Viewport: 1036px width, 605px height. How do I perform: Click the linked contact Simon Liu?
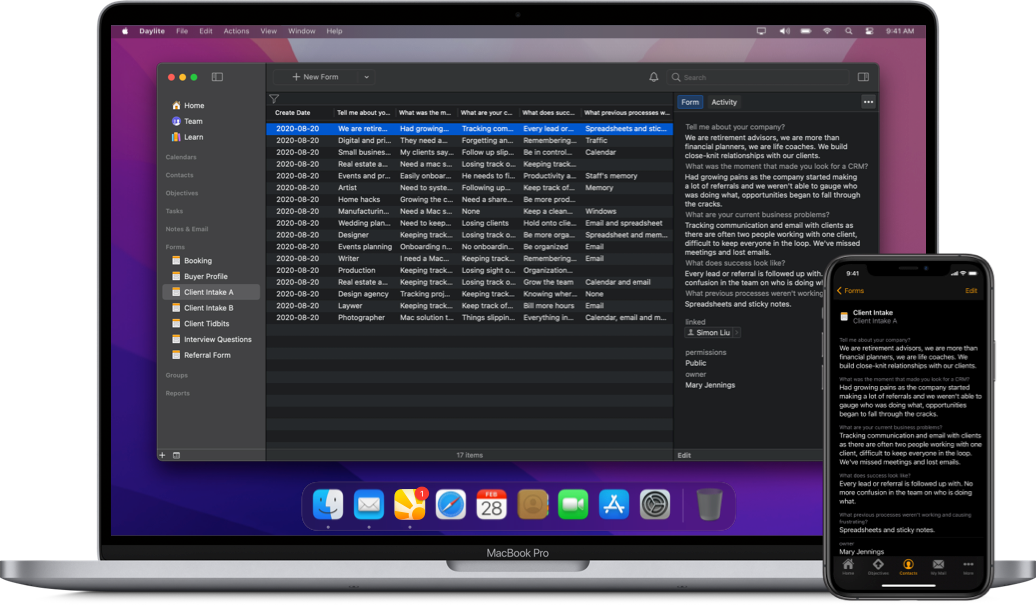(x=709, y=333)
